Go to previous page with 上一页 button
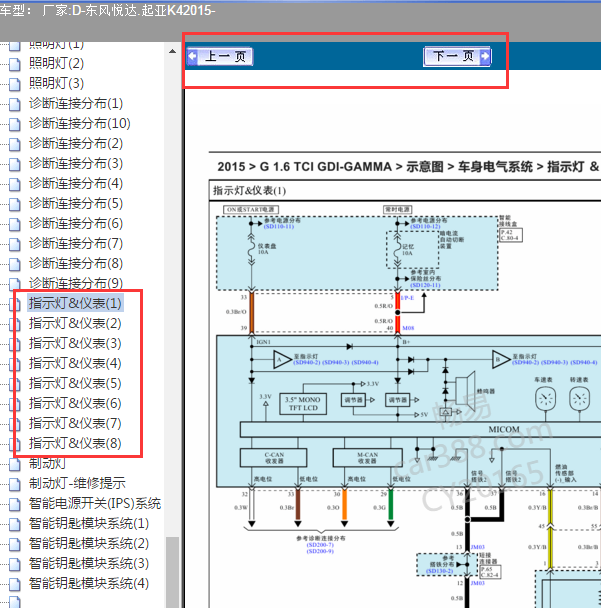Screen dimensions: 601x608 219,57
